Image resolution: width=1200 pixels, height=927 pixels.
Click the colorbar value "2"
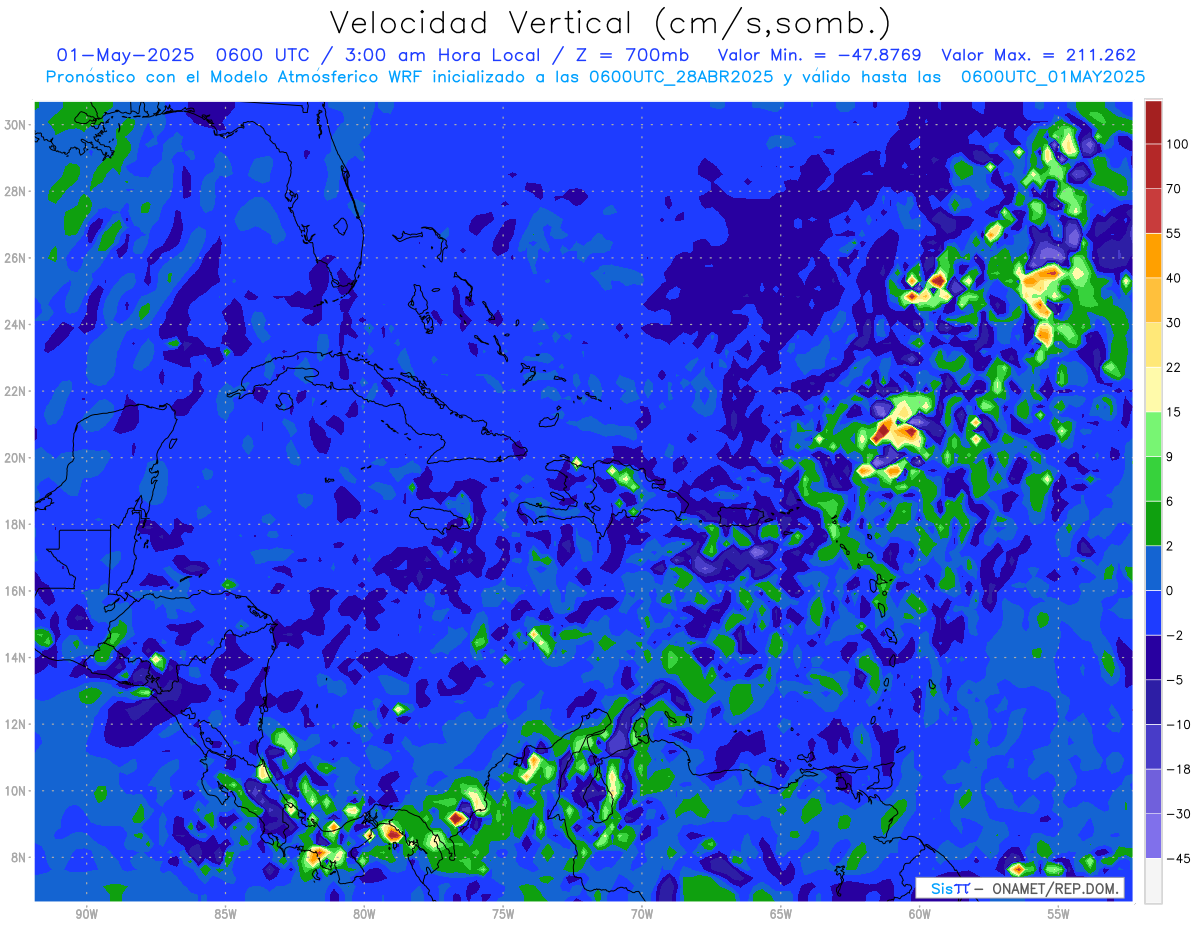(x=1170, y=546)
